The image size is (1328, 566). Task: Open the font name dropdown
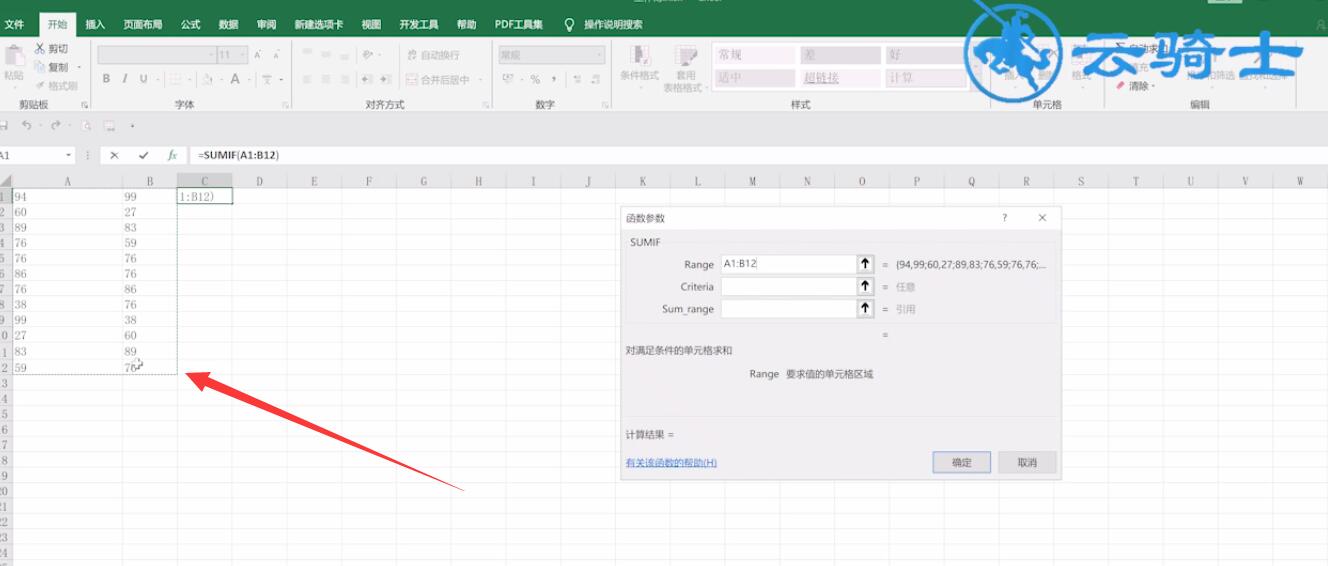(212, 55)
